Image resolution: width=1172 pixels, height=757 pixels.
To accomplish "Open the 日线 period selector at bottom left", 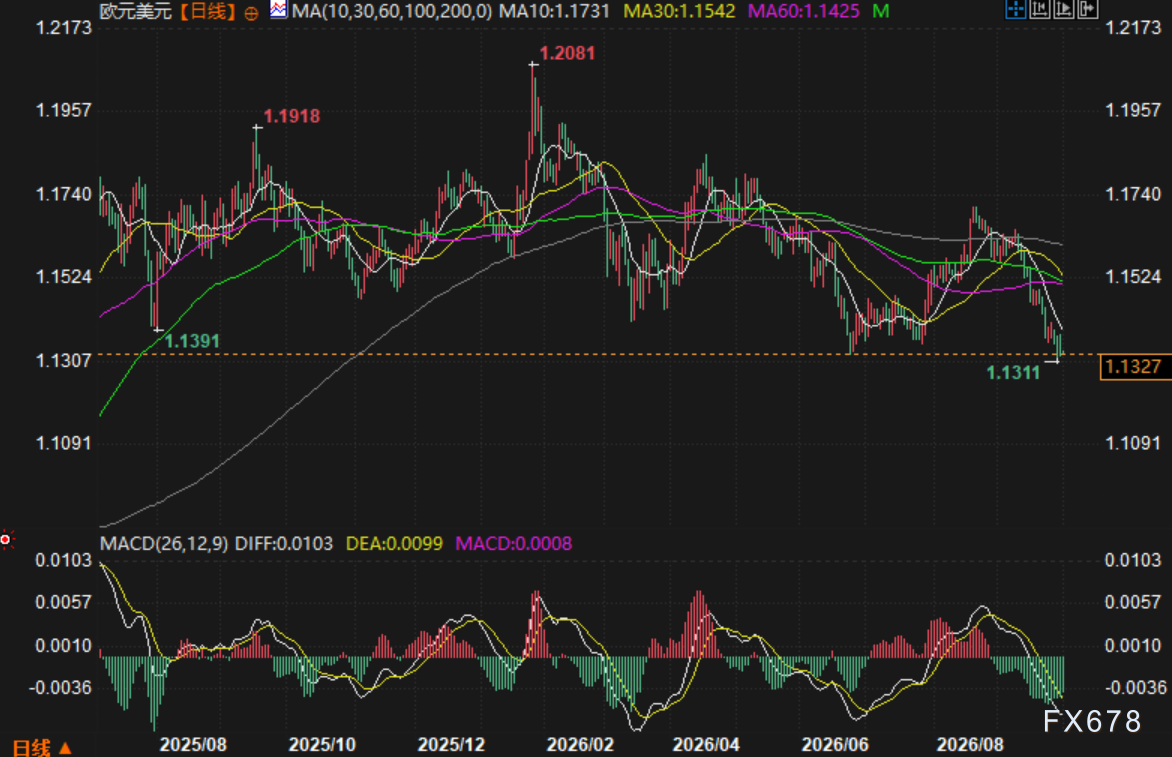I will (42, 747).
